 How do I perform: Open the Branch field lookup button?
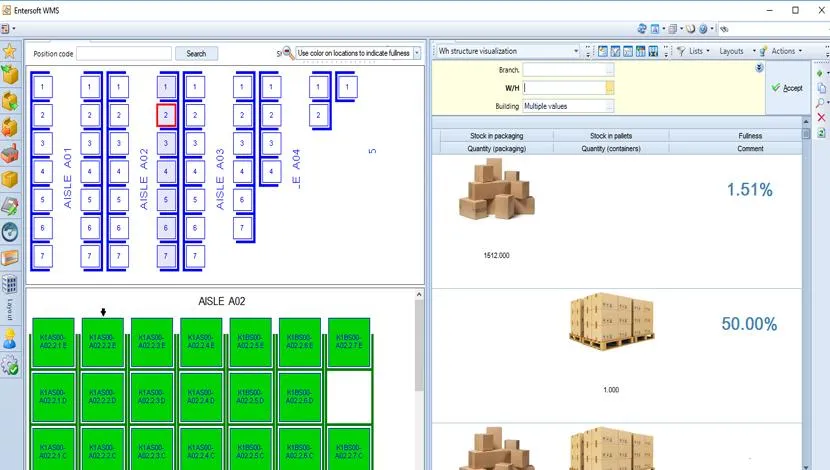point(610,69)
